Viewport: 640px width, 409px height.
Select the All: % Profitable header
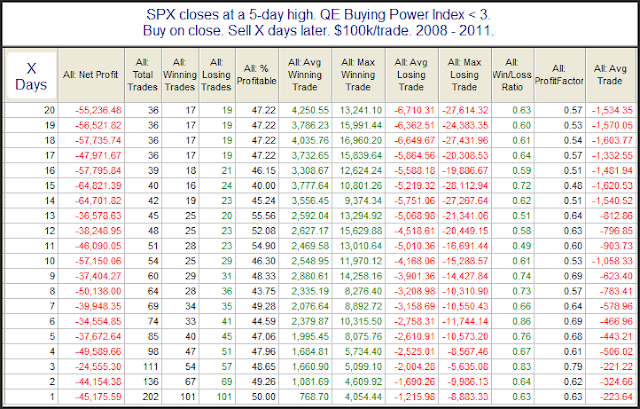point(257,75)
